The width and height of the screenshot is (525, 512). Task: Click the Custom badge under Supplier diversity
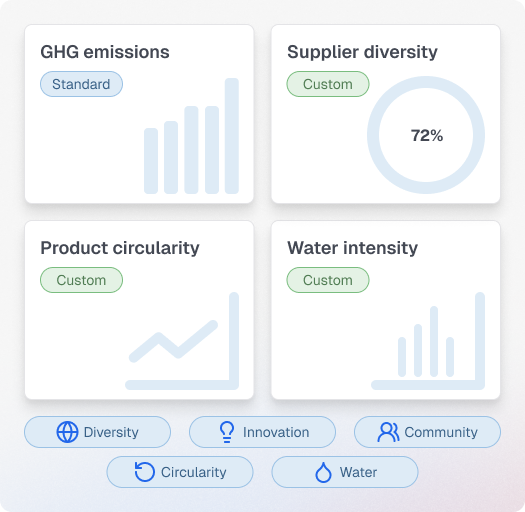(x=328, y=84)
